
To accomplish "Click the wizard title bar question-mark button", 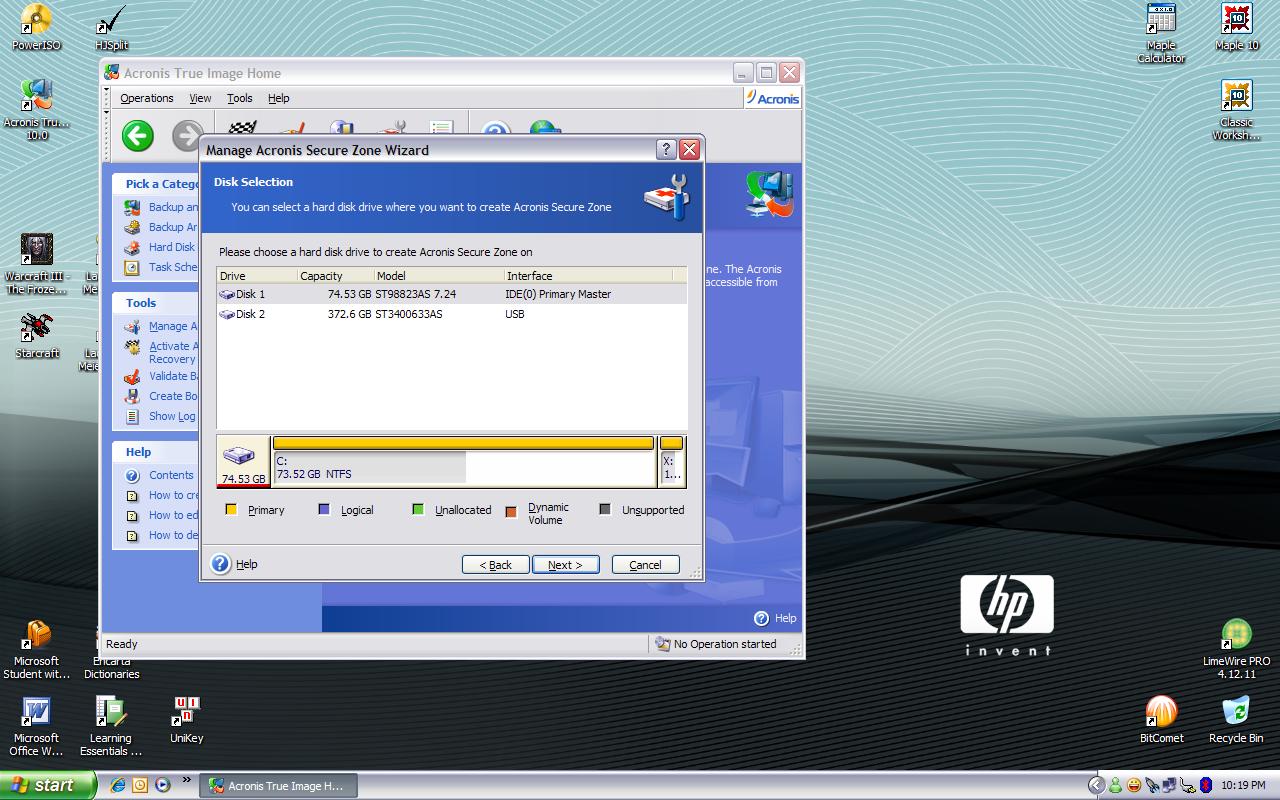I will [666, 150].
